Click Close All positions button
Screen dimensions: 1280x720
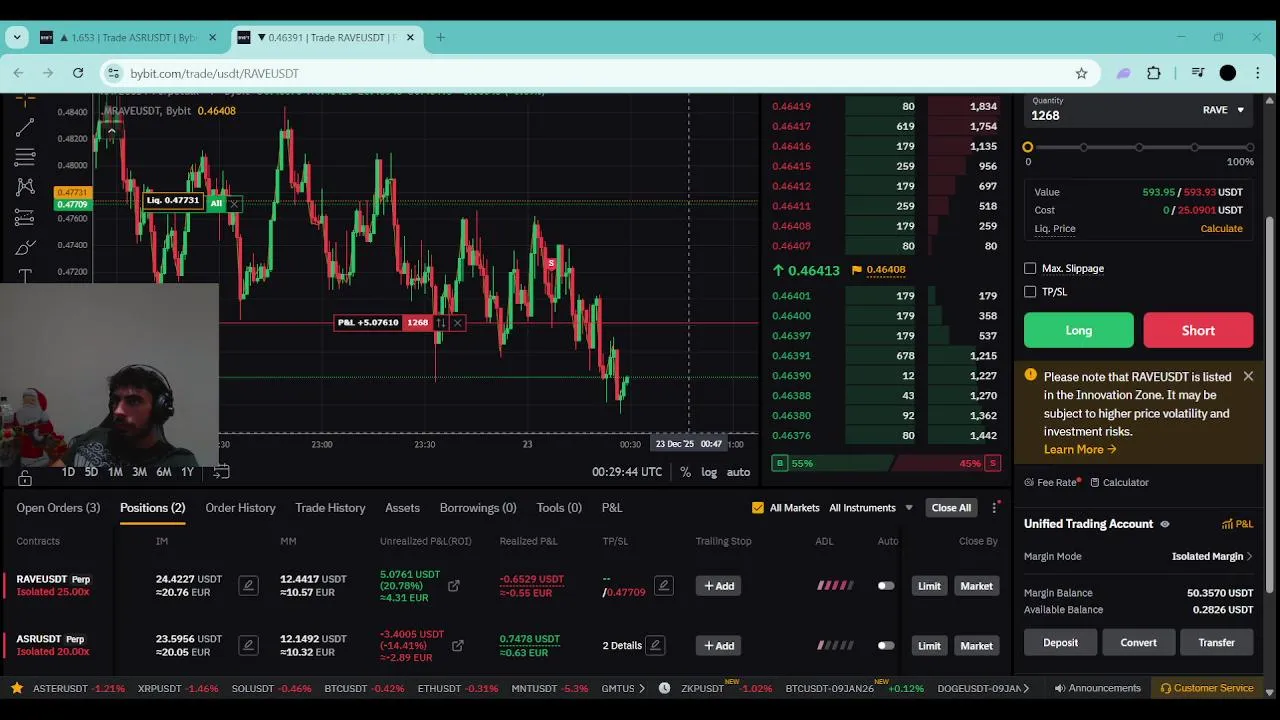(x=951, y=508)
